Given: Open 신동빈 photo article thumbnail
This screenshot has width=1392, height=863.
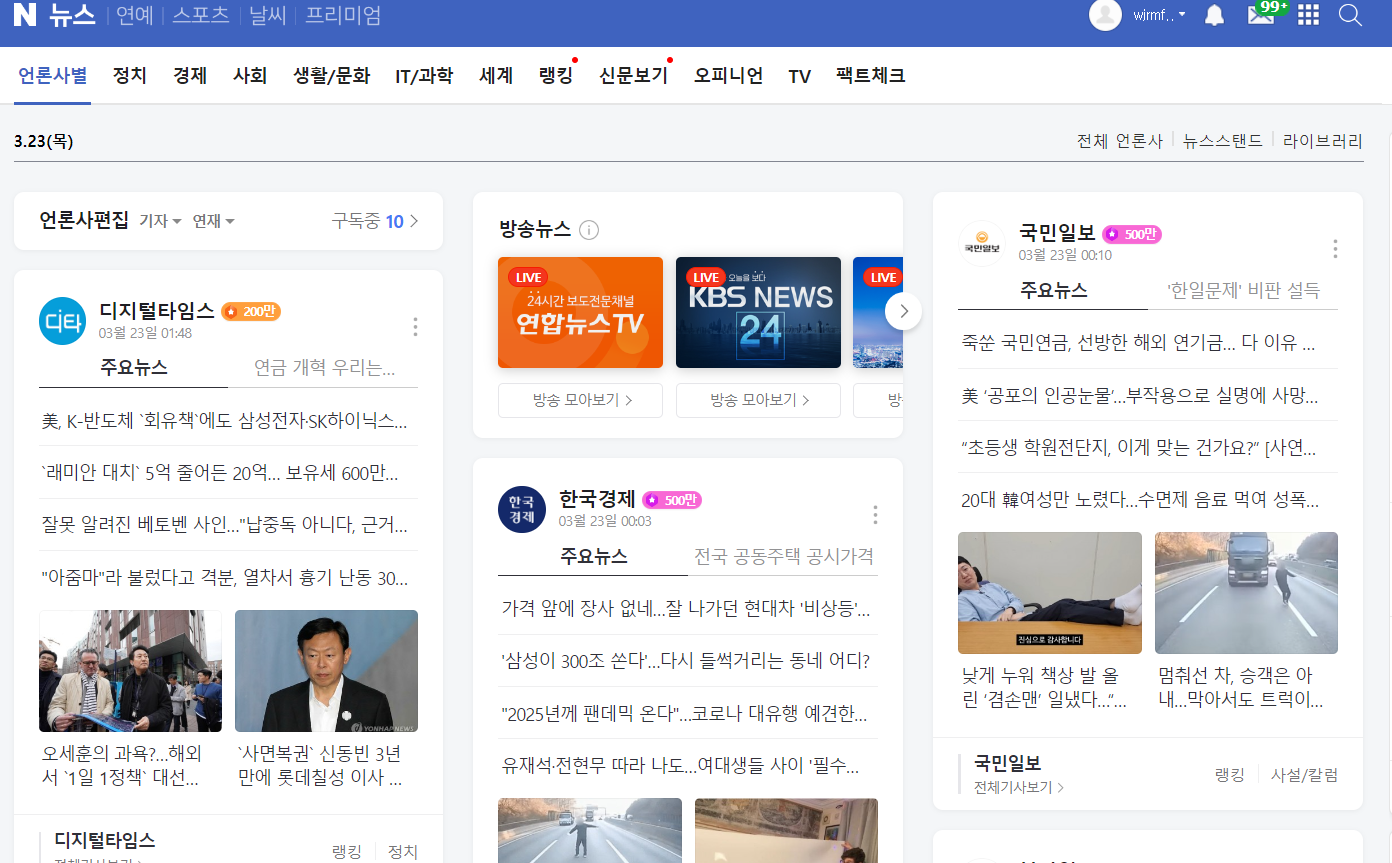Looking at the screenshot, I should point(326,671).
